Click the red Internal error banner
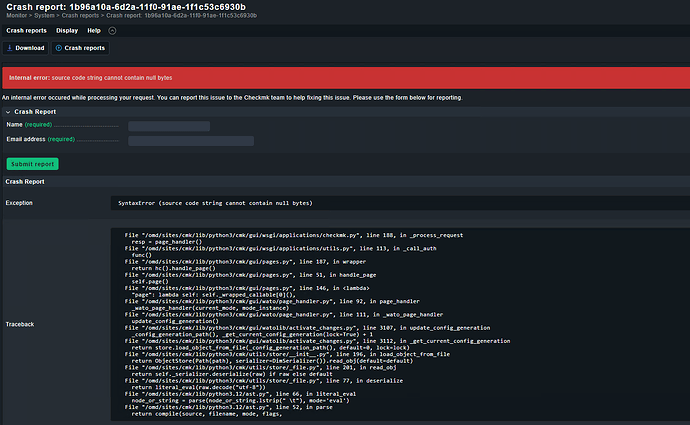690x425 pixels. point(345,76)
